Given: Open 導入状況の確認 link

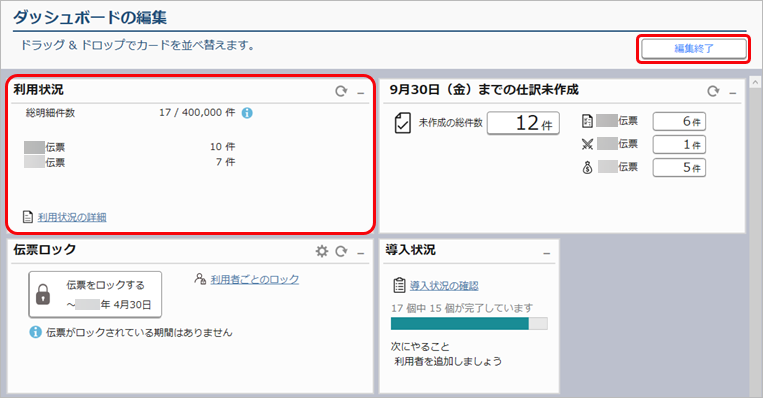Looking at the screenshot, I should (444, 286).
